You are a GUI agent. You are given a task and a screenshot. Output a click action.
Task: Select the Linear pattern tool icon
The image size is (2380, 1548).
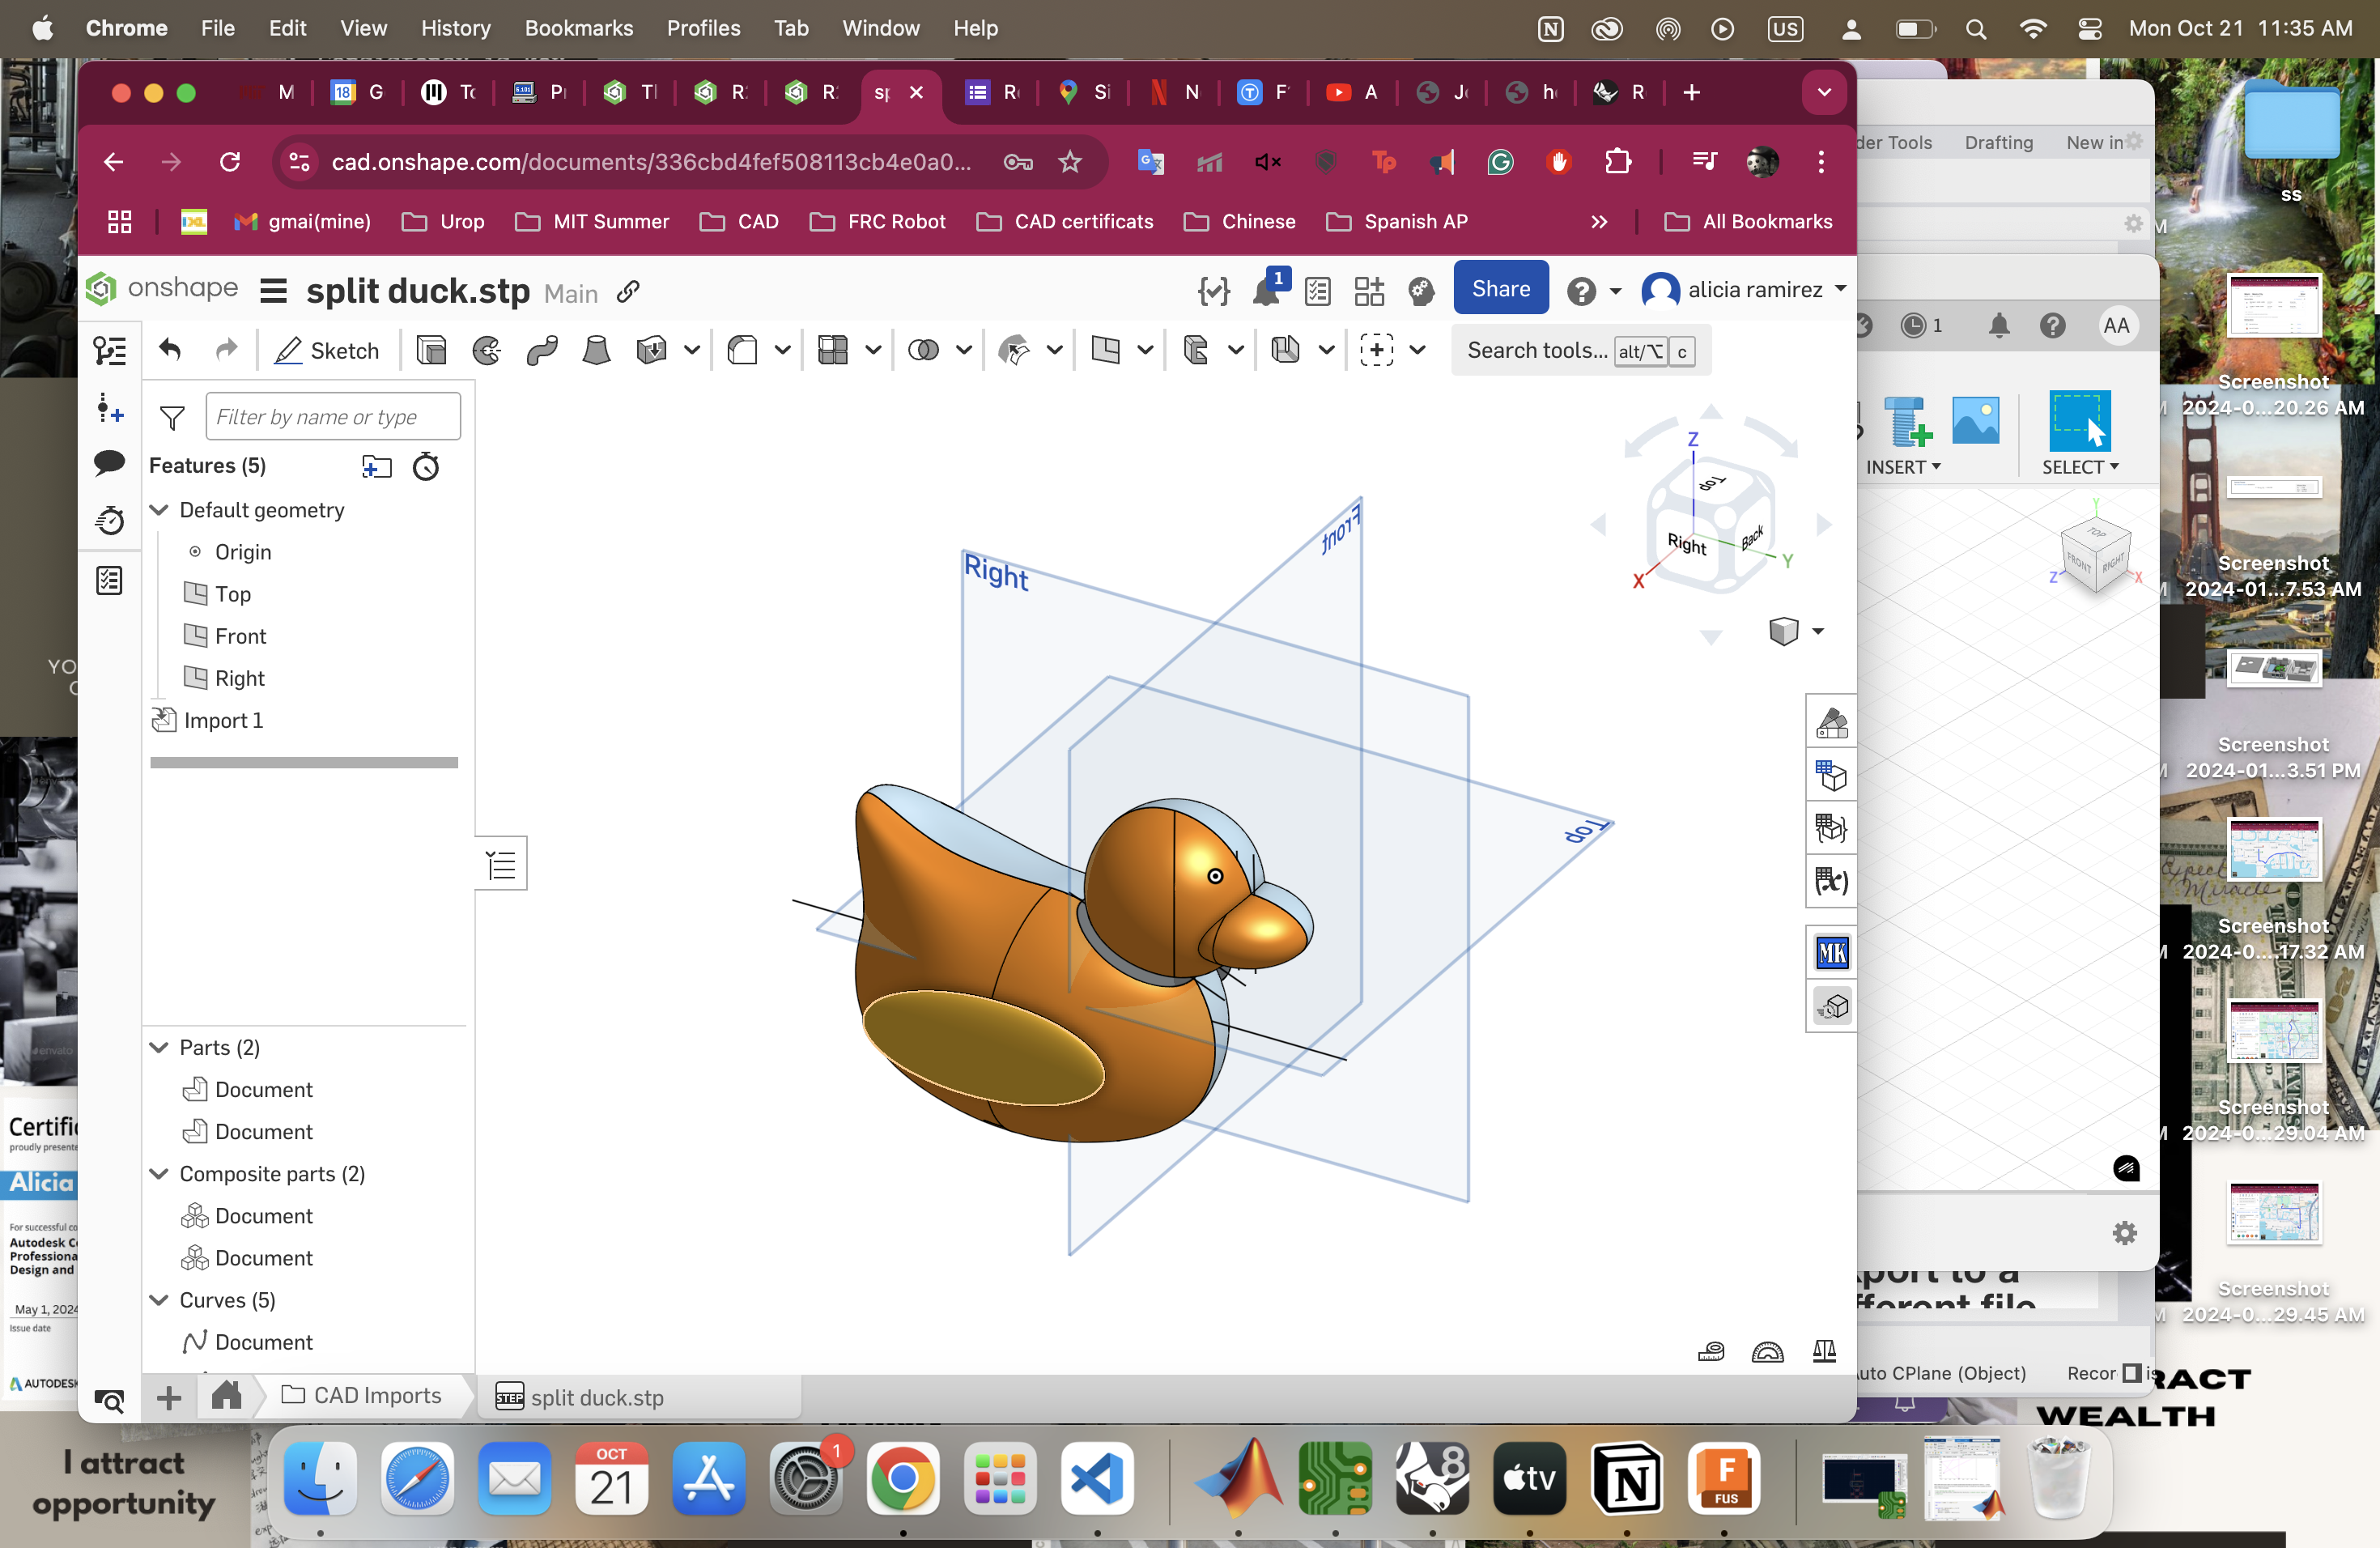point(833,350)
